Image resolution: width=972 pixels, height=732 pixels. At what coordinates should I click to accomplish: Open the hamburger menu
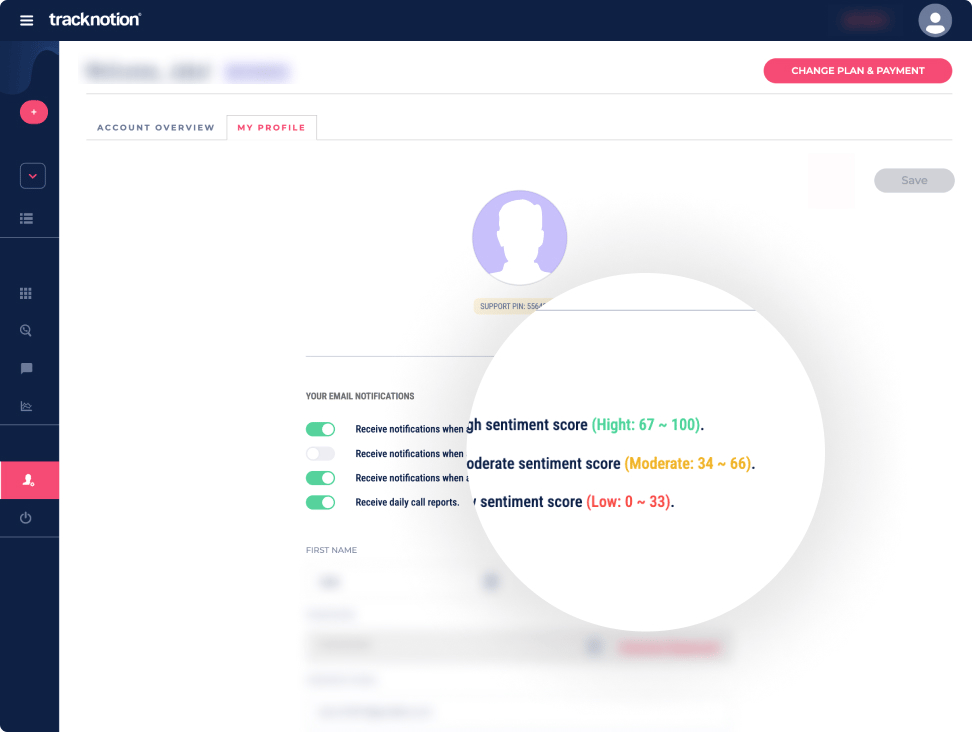[27, 20]
